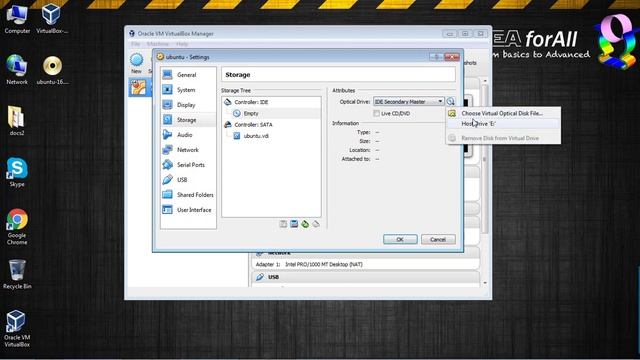Open the Recycle Bin
Screen dimensions: 640x360
[17, 274]
